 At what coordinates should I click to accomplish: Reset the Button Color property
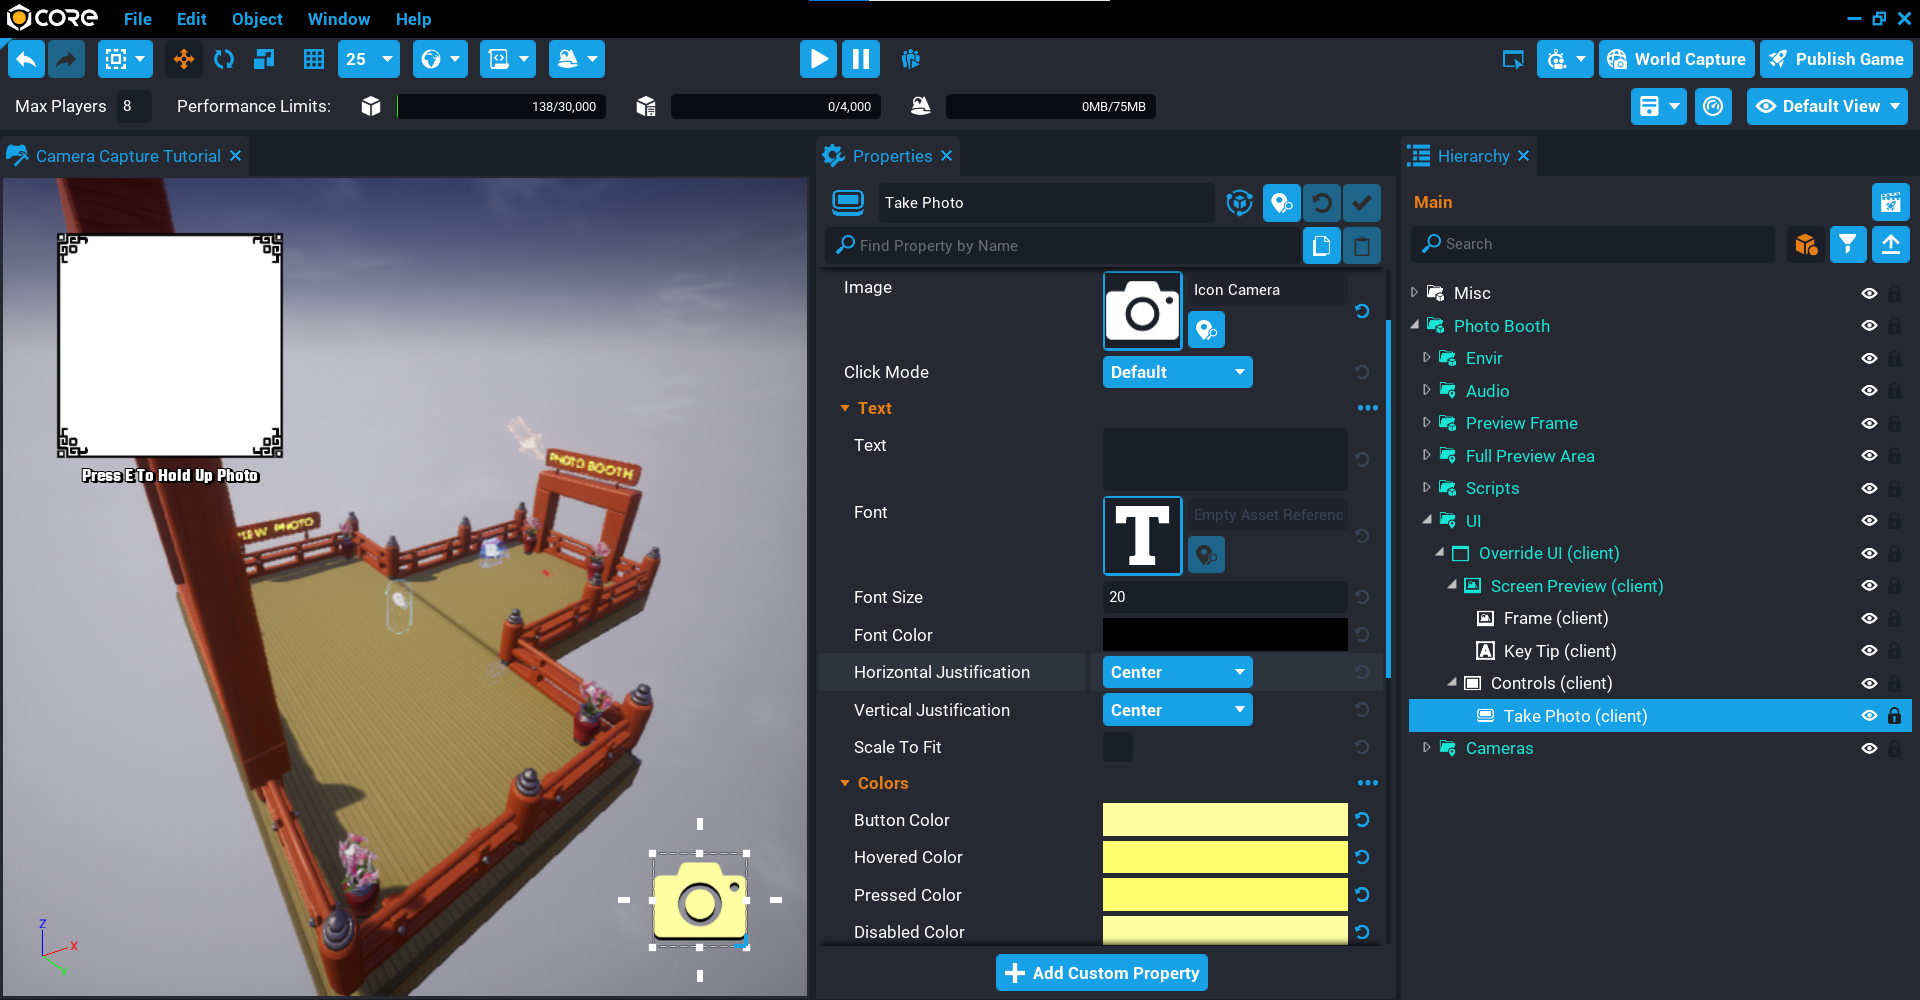[x=1362, y=820]
